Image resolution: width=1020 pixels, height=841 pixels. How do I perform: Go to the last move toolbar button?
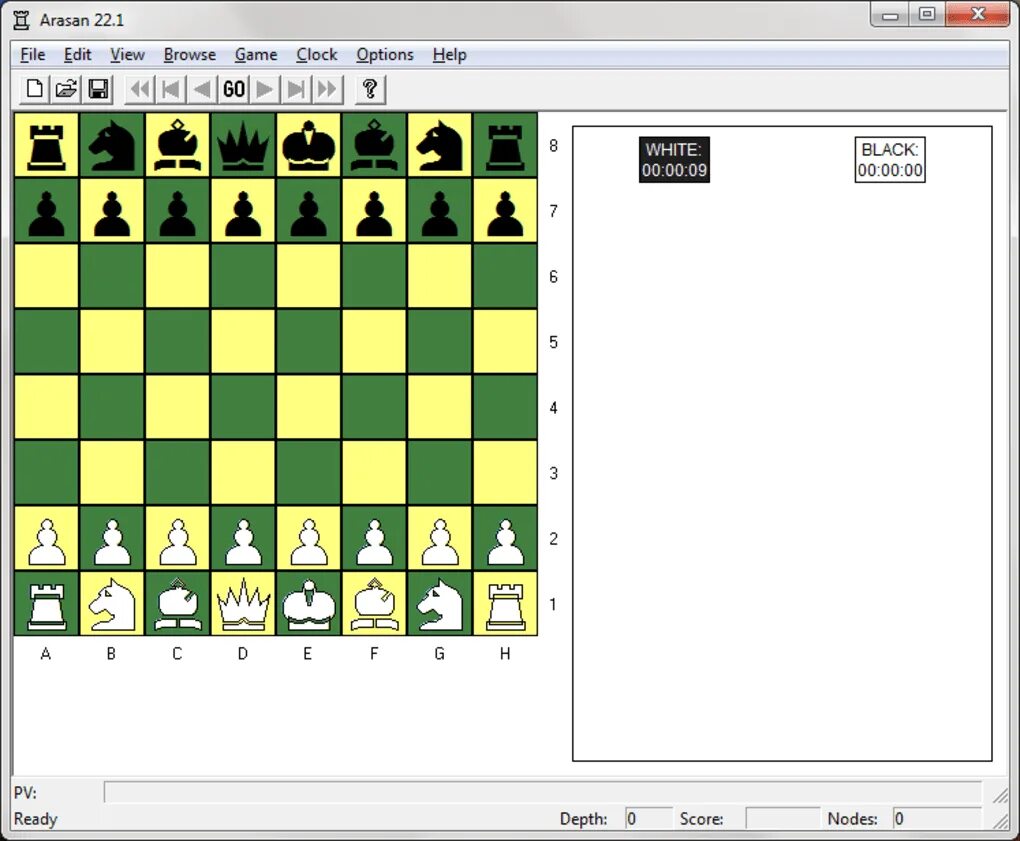296,89
